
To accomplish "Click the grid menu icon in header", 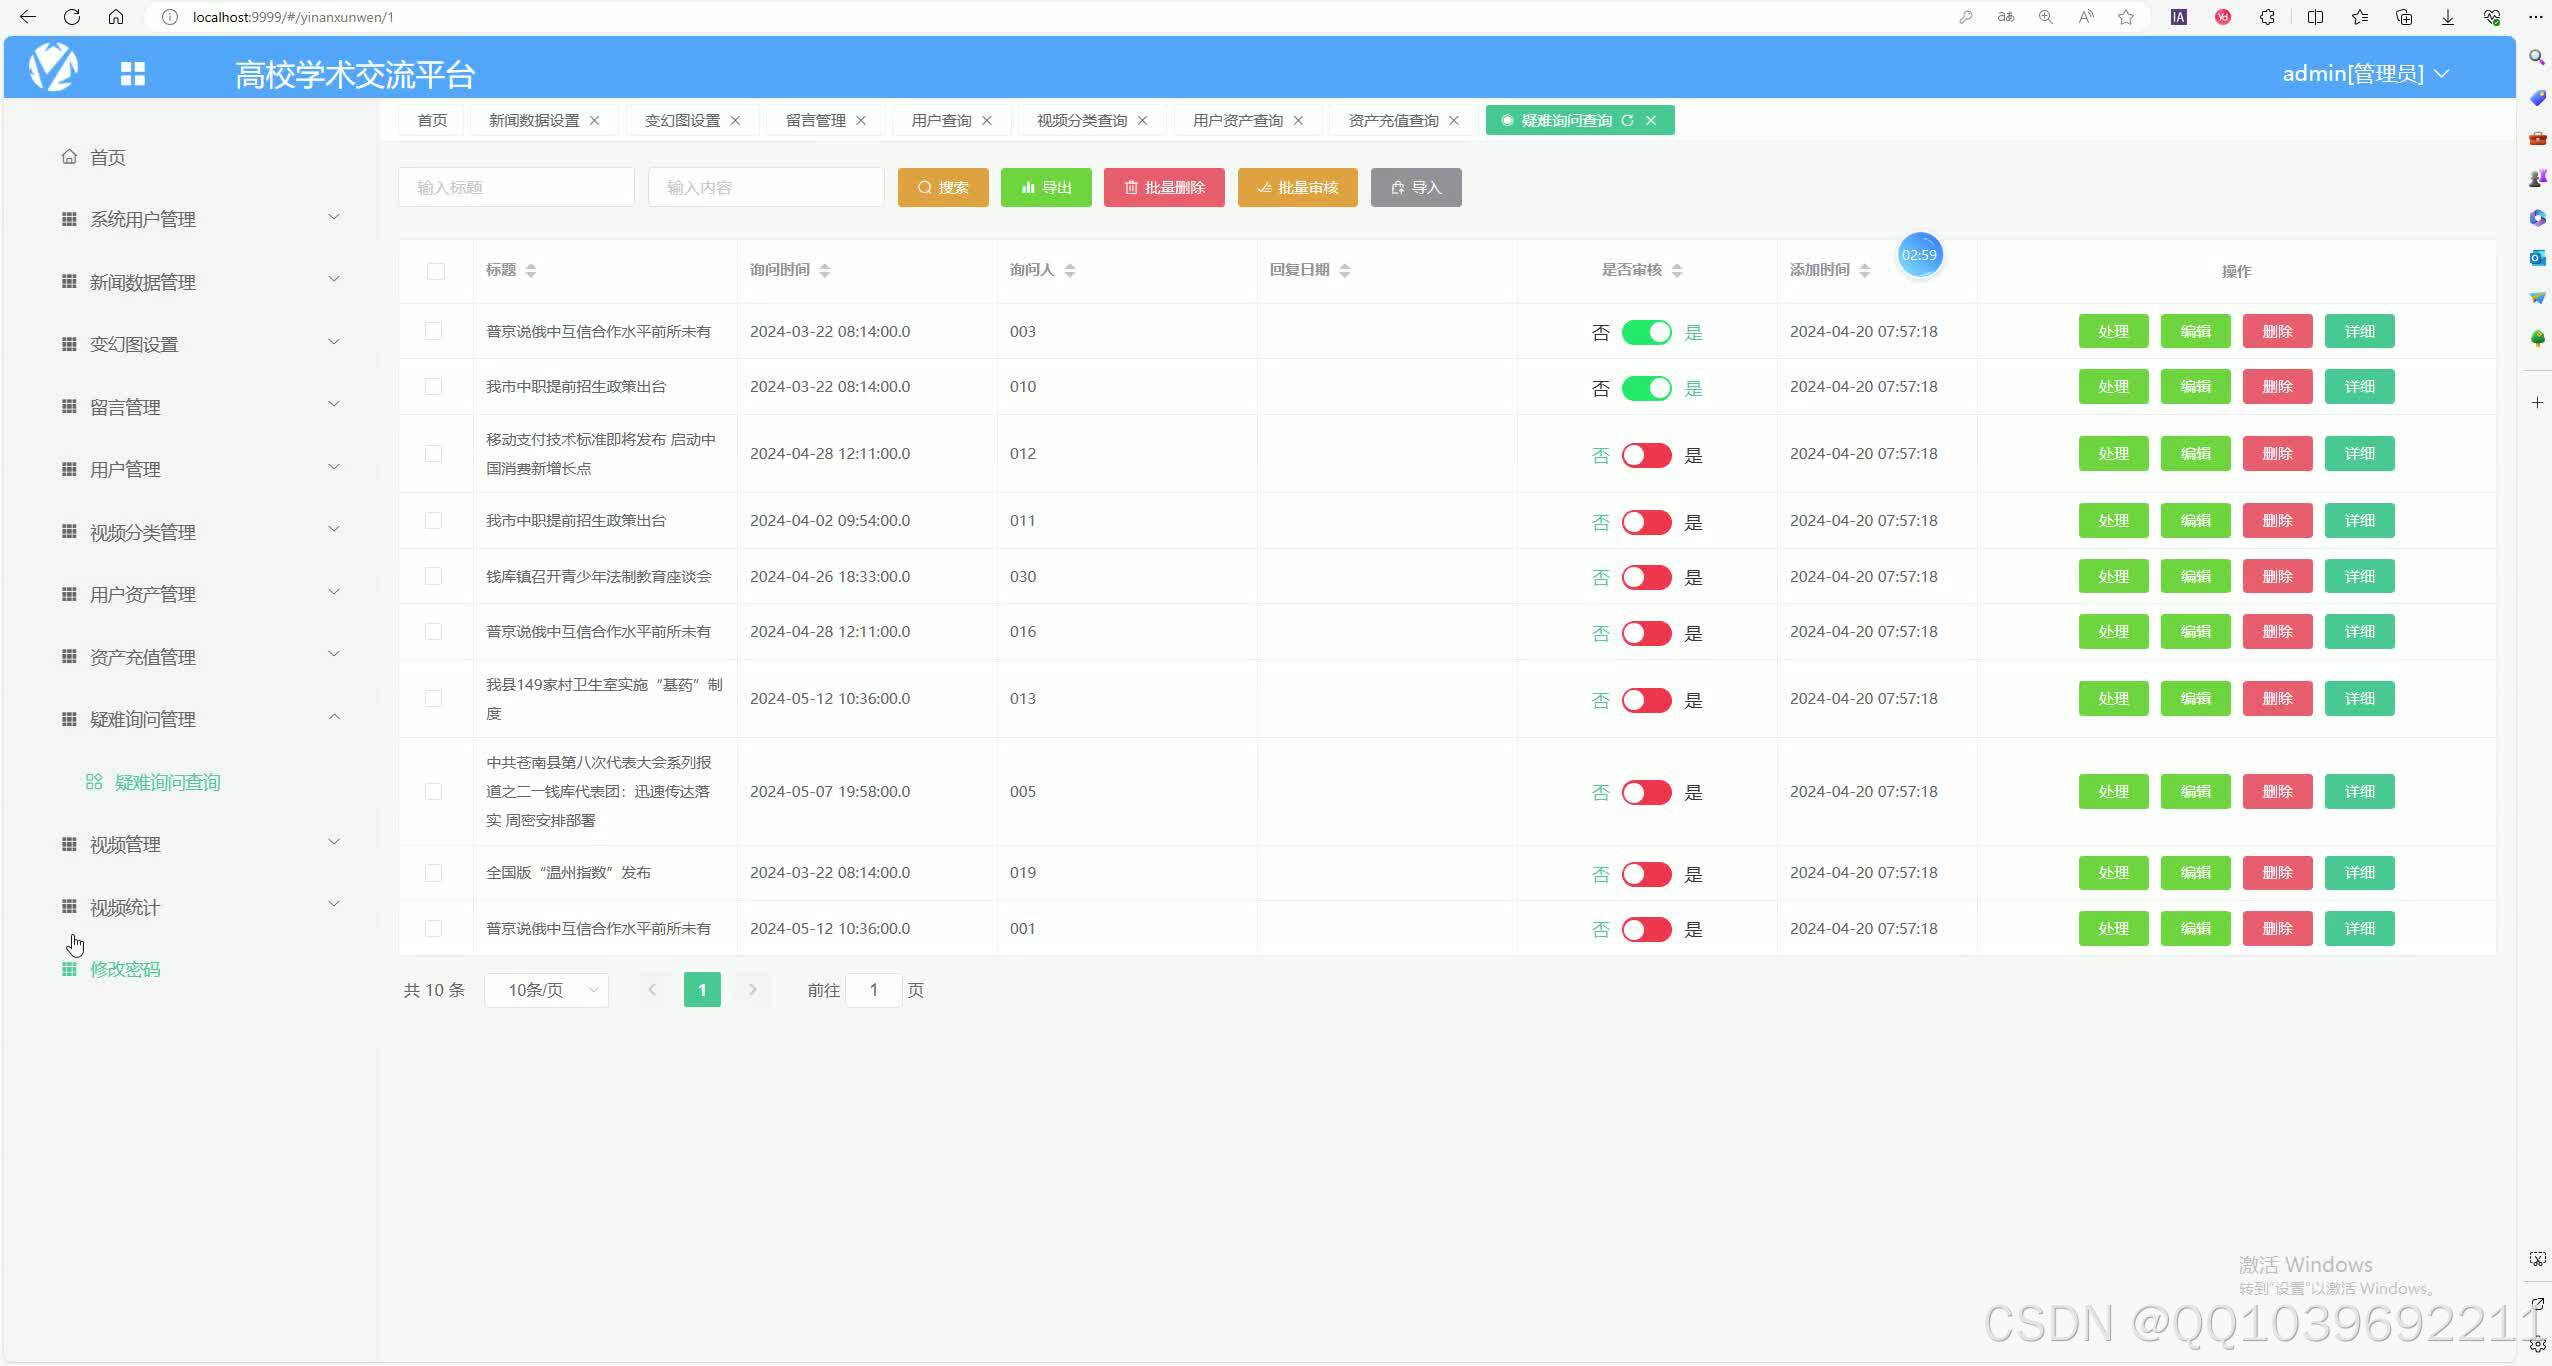I will (133, 73).
